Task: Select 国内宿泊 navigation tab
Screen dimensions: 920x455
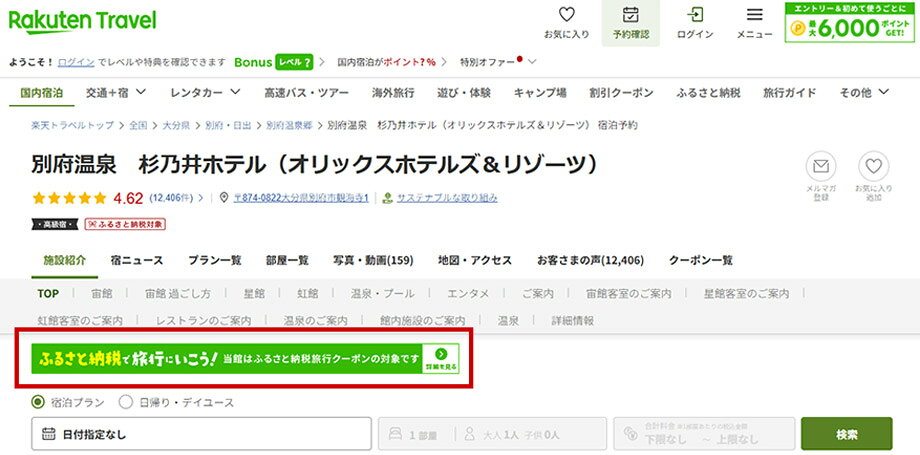Action: [x=42, y=93]
